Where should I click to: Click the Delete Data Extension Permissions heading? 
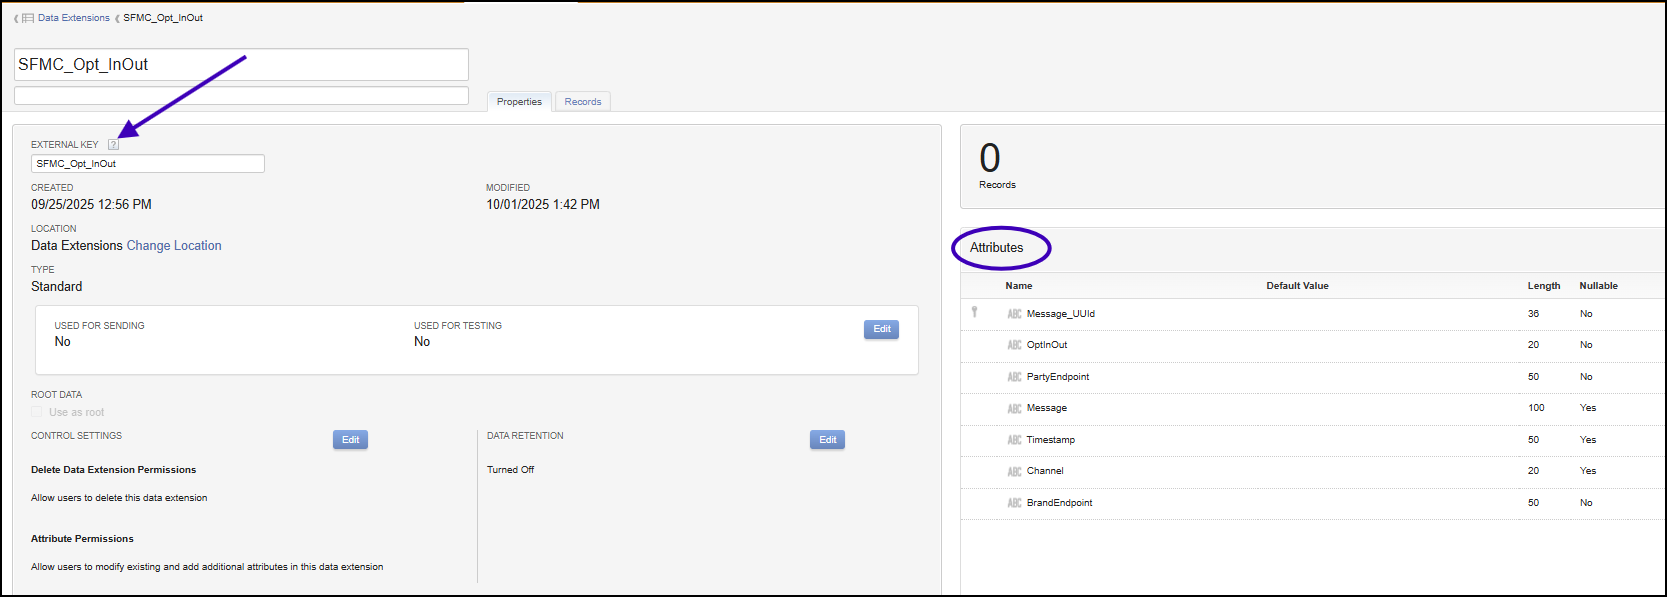pyautogui.click(x=113, y=470)
